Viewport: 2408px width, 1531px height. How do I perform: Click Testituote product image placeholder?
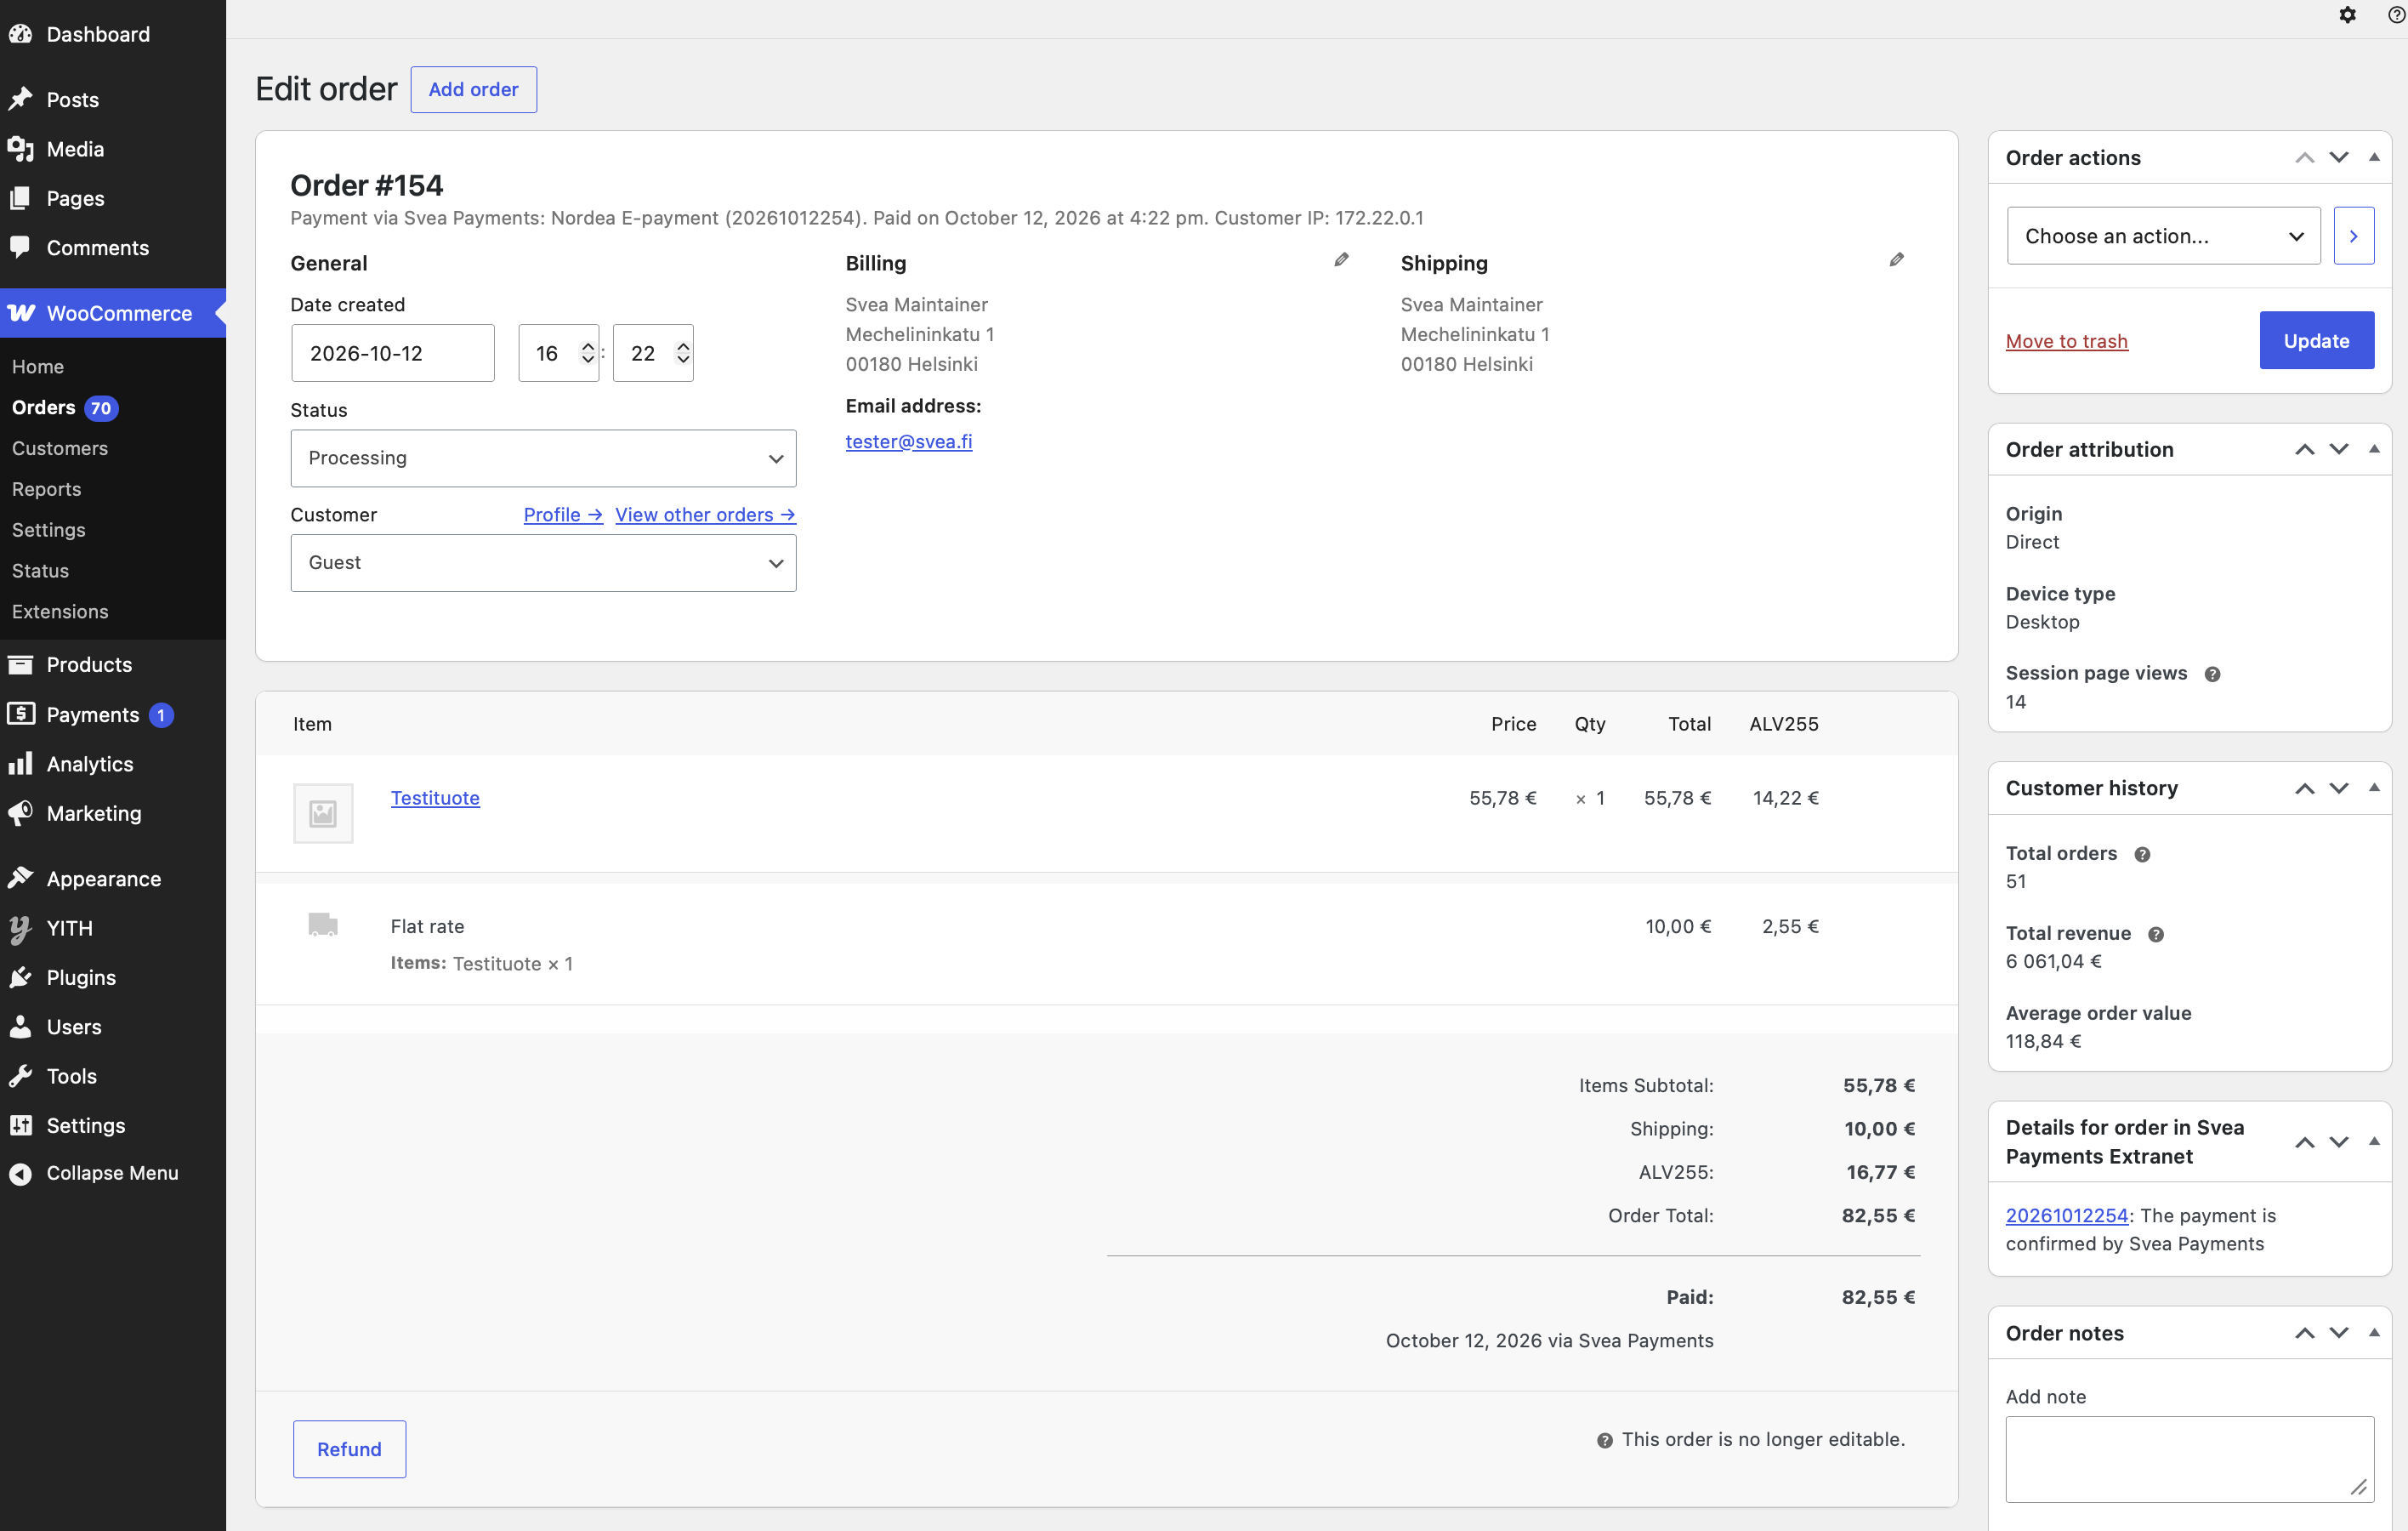click(x=323, y=813)
